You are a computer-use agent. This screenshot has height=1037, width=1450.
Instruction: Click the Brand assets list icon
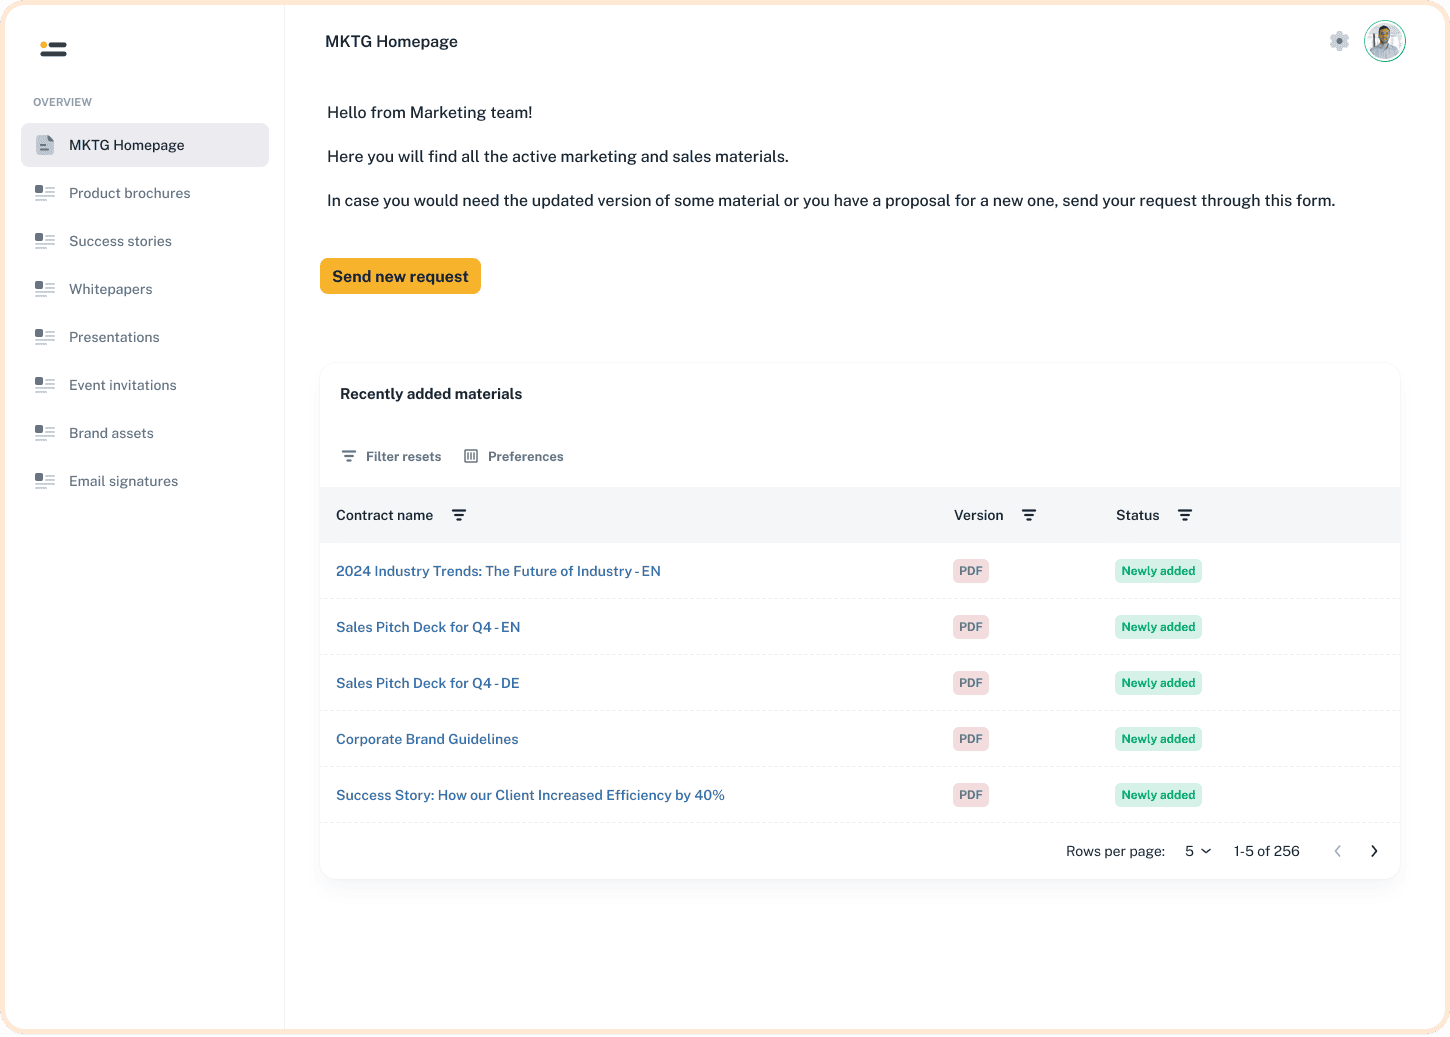point(45,433)
